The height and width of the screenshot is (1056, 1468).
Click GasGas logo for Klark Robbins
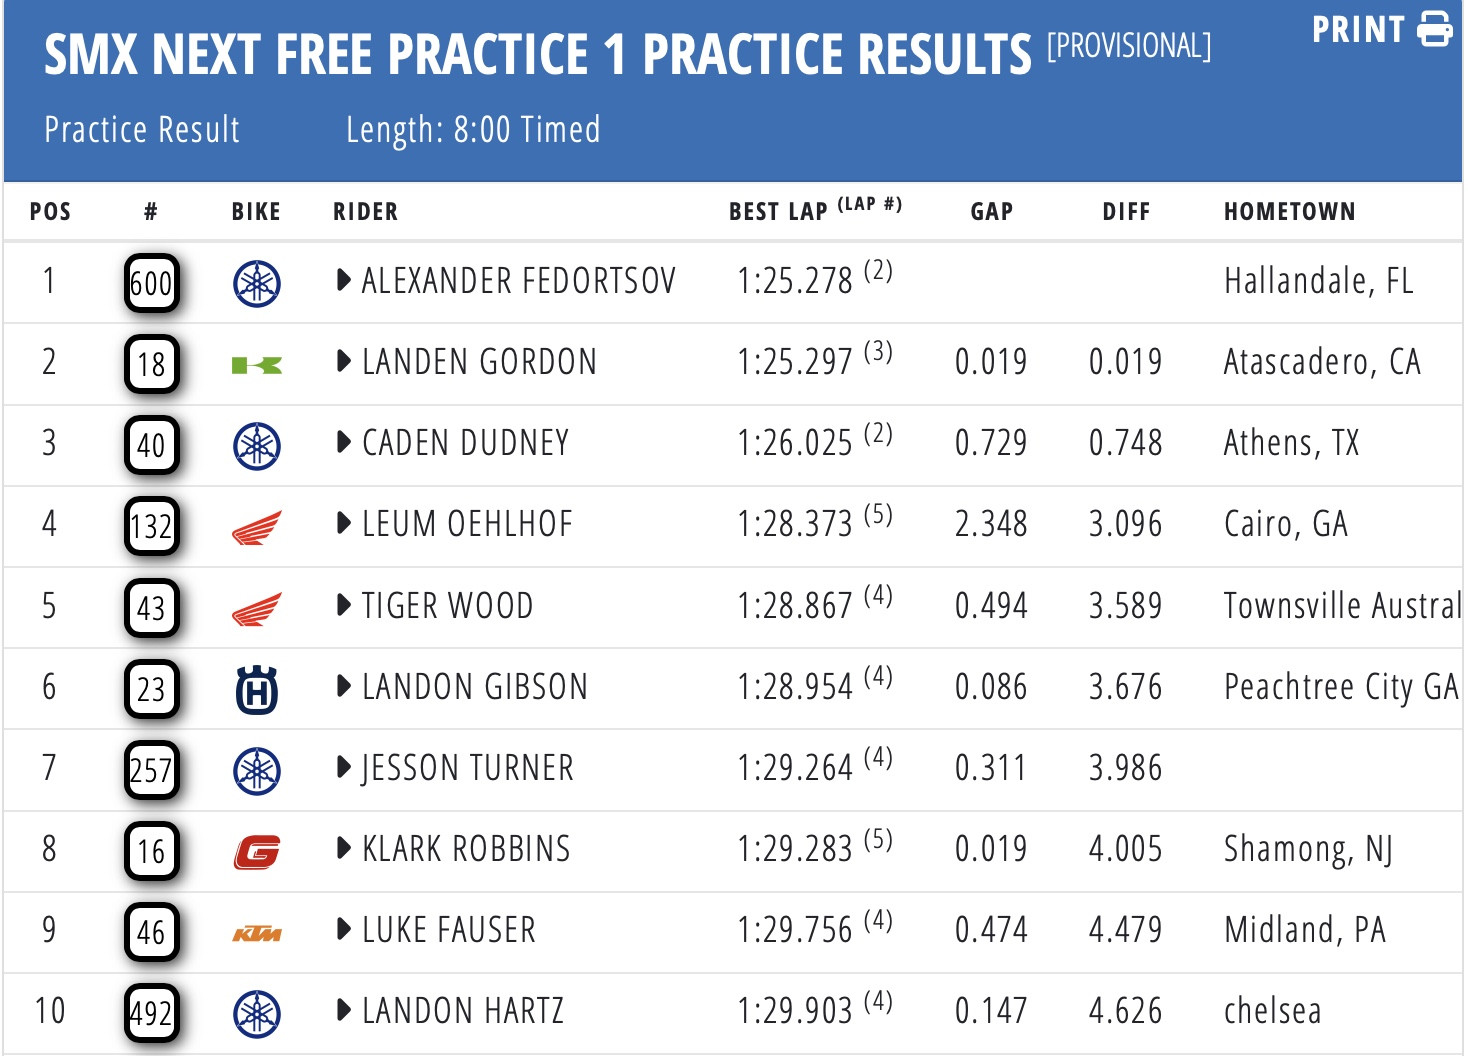pyautogui.click(x=257, y=852)
